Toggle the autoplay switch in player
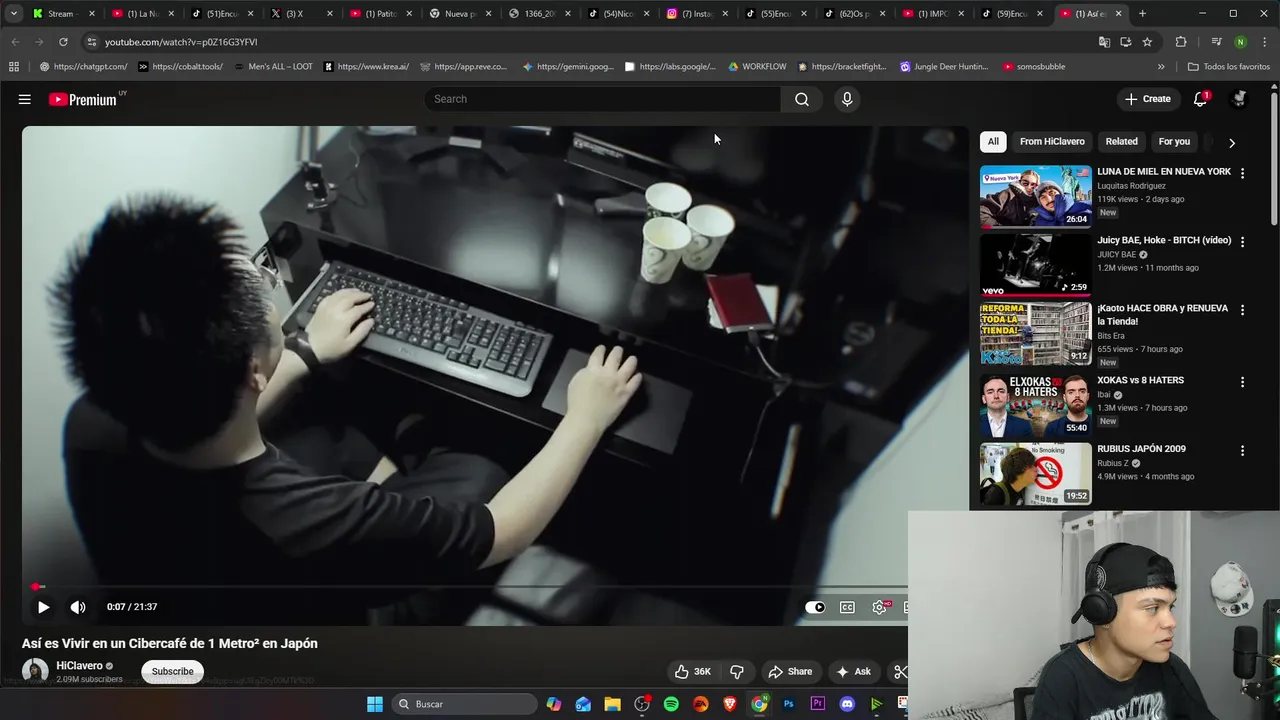 click(x=816, y=607)
